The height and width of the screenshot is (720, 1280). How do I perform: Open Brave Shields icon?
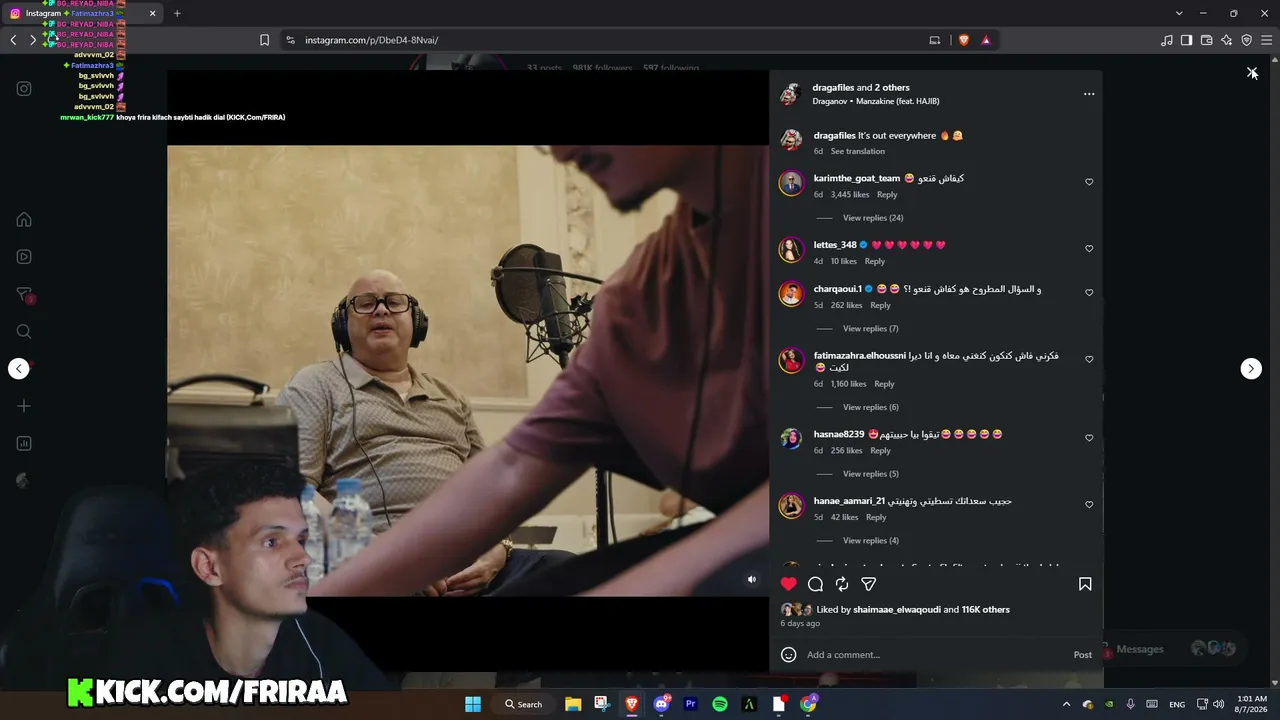click(964, 40)
